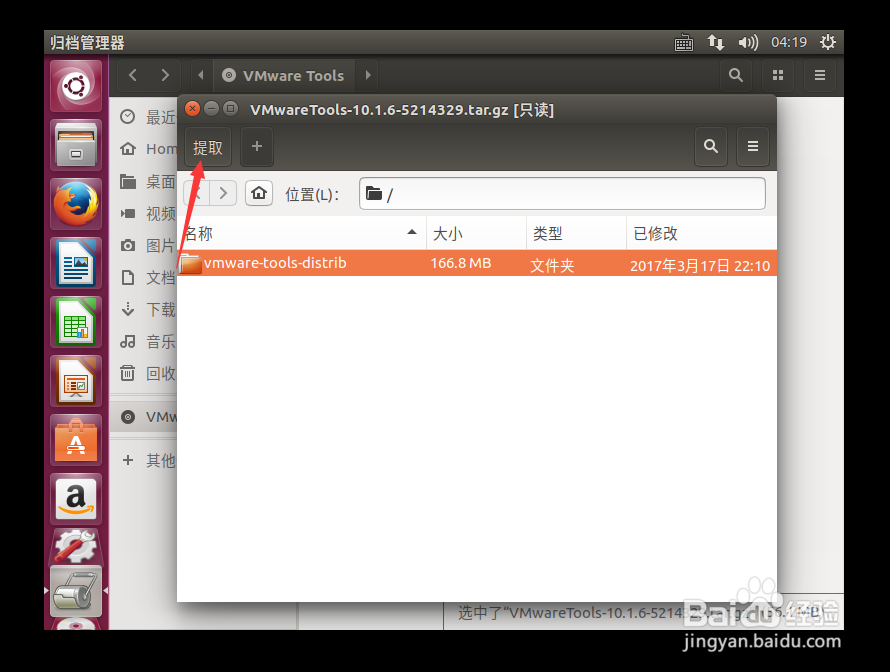Open 音乐 music in Files sidebar
The image size is (890, 672).
144,342
